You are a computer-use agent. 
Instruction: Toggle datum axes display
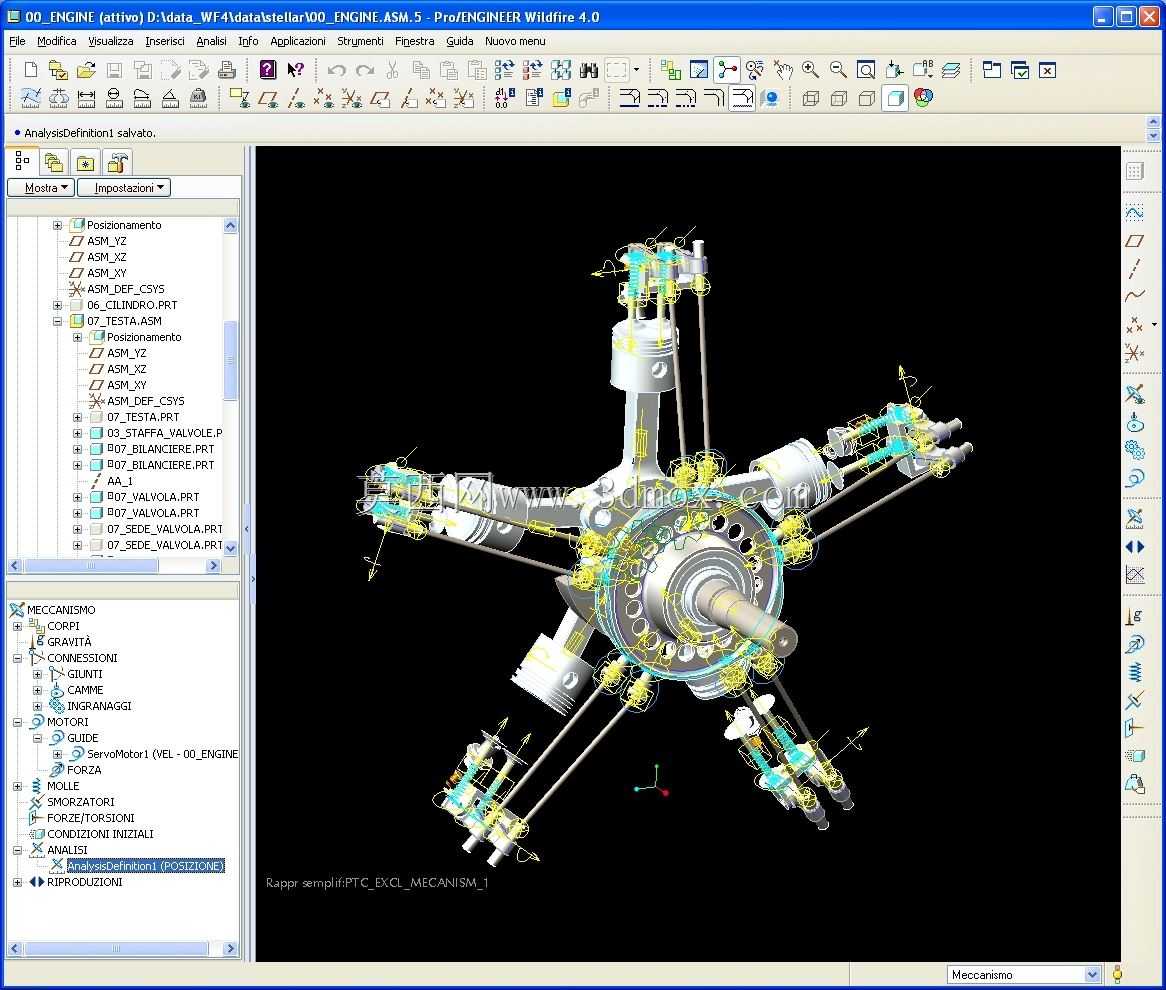pyautogui.click(x=295, y=97)
